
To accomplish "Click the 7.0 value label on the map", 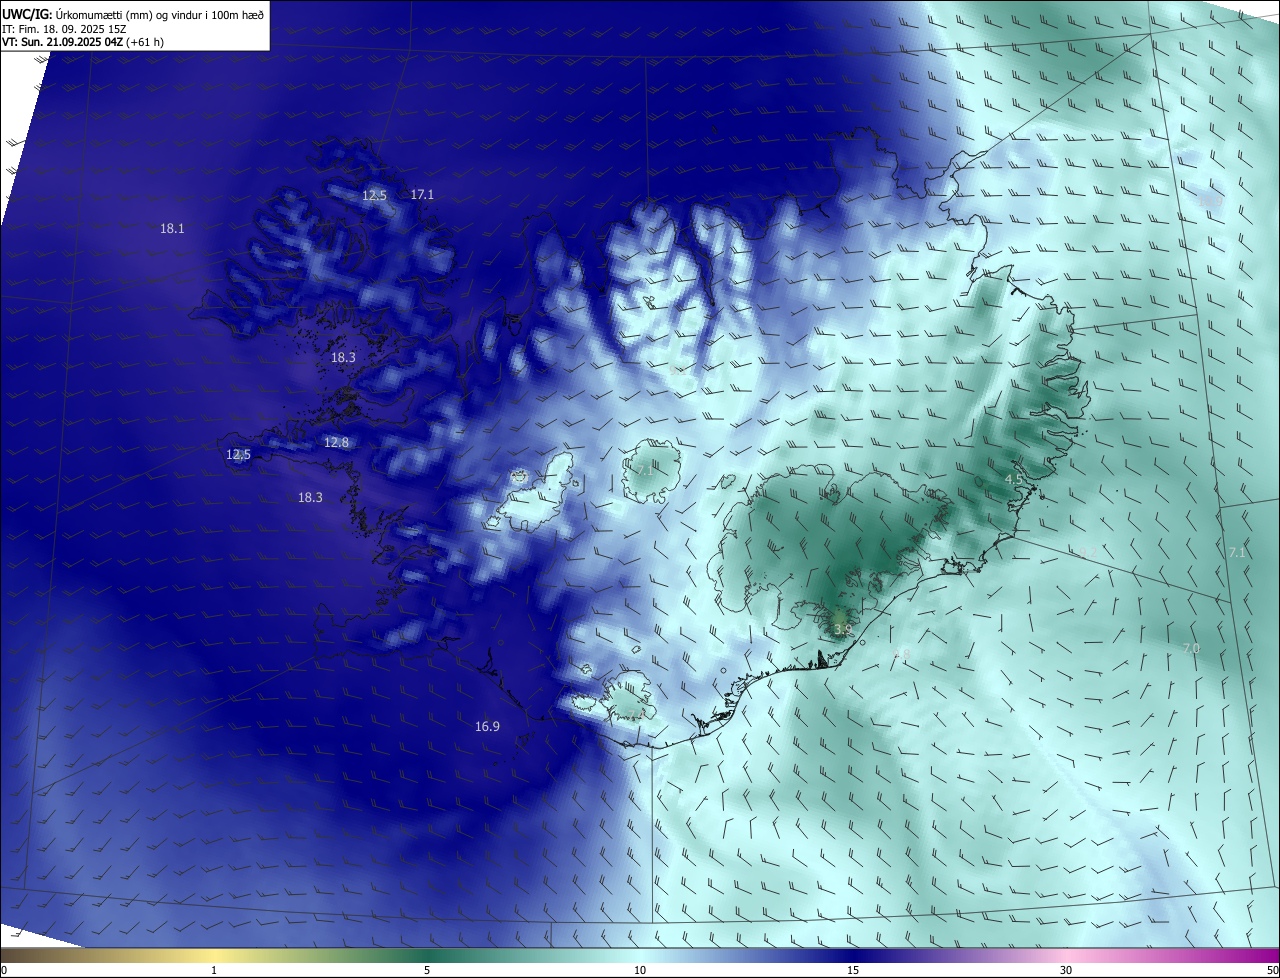I will pyautogui.click(x=1191, y=649).
